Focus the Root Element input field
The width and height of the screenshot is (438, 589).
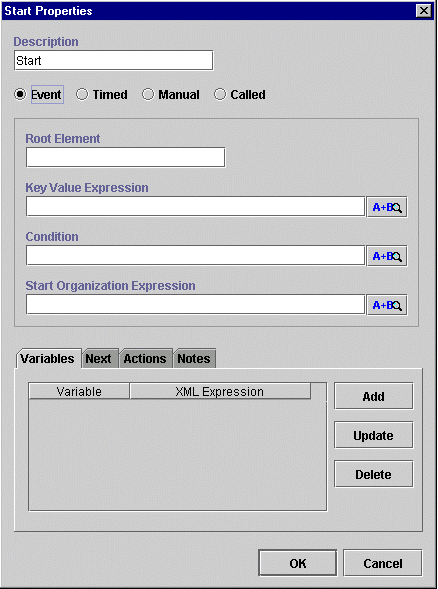125,157
